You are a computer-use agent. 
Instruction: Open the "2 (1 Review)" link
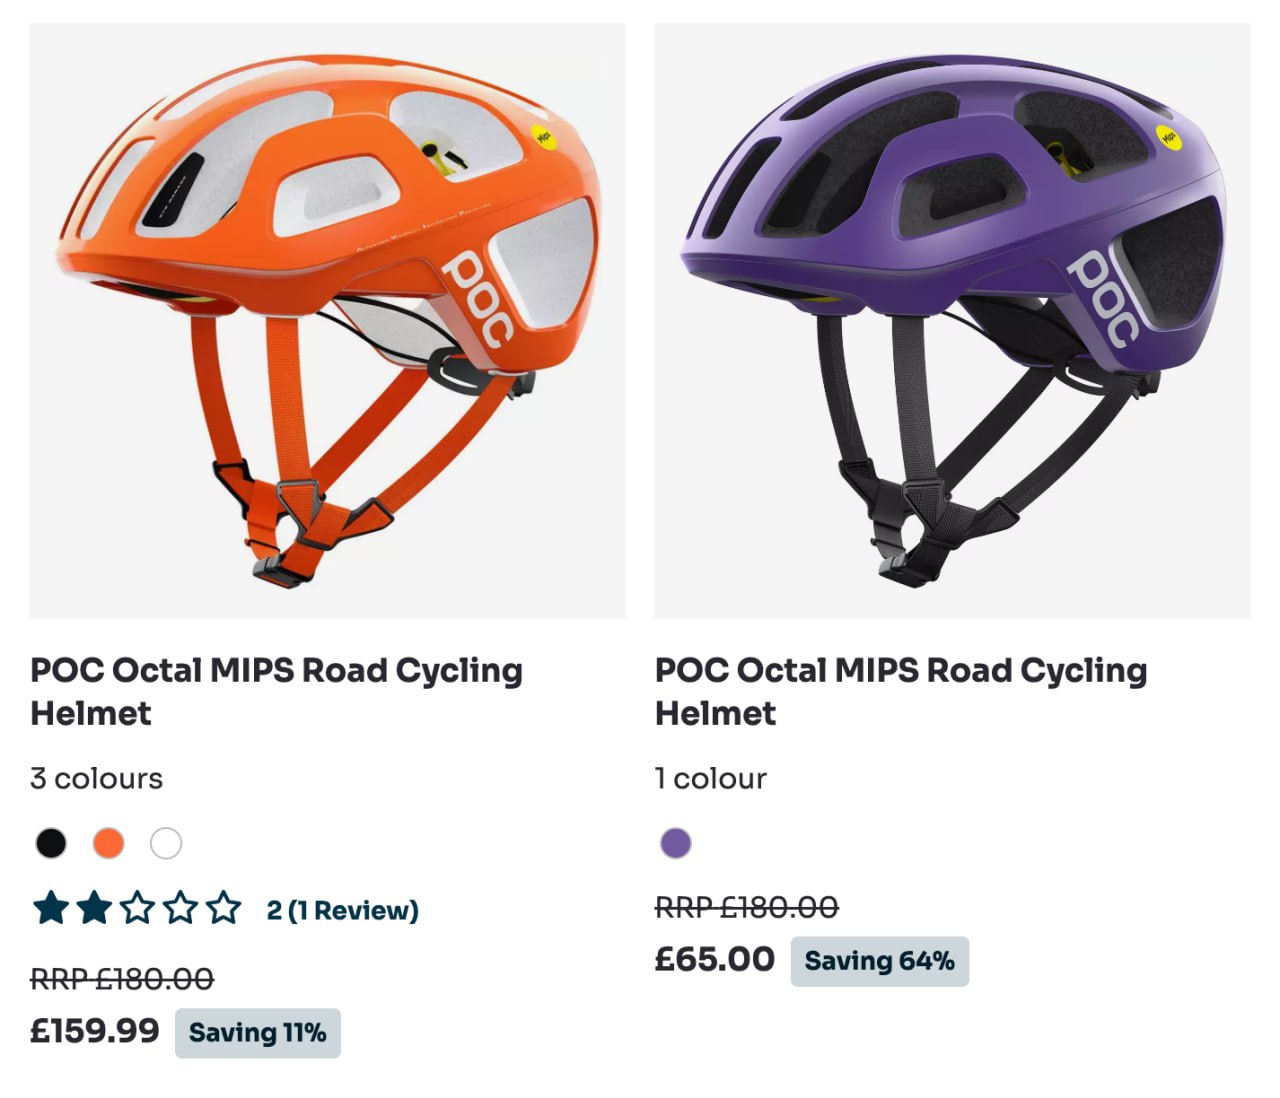coord(342,910)
